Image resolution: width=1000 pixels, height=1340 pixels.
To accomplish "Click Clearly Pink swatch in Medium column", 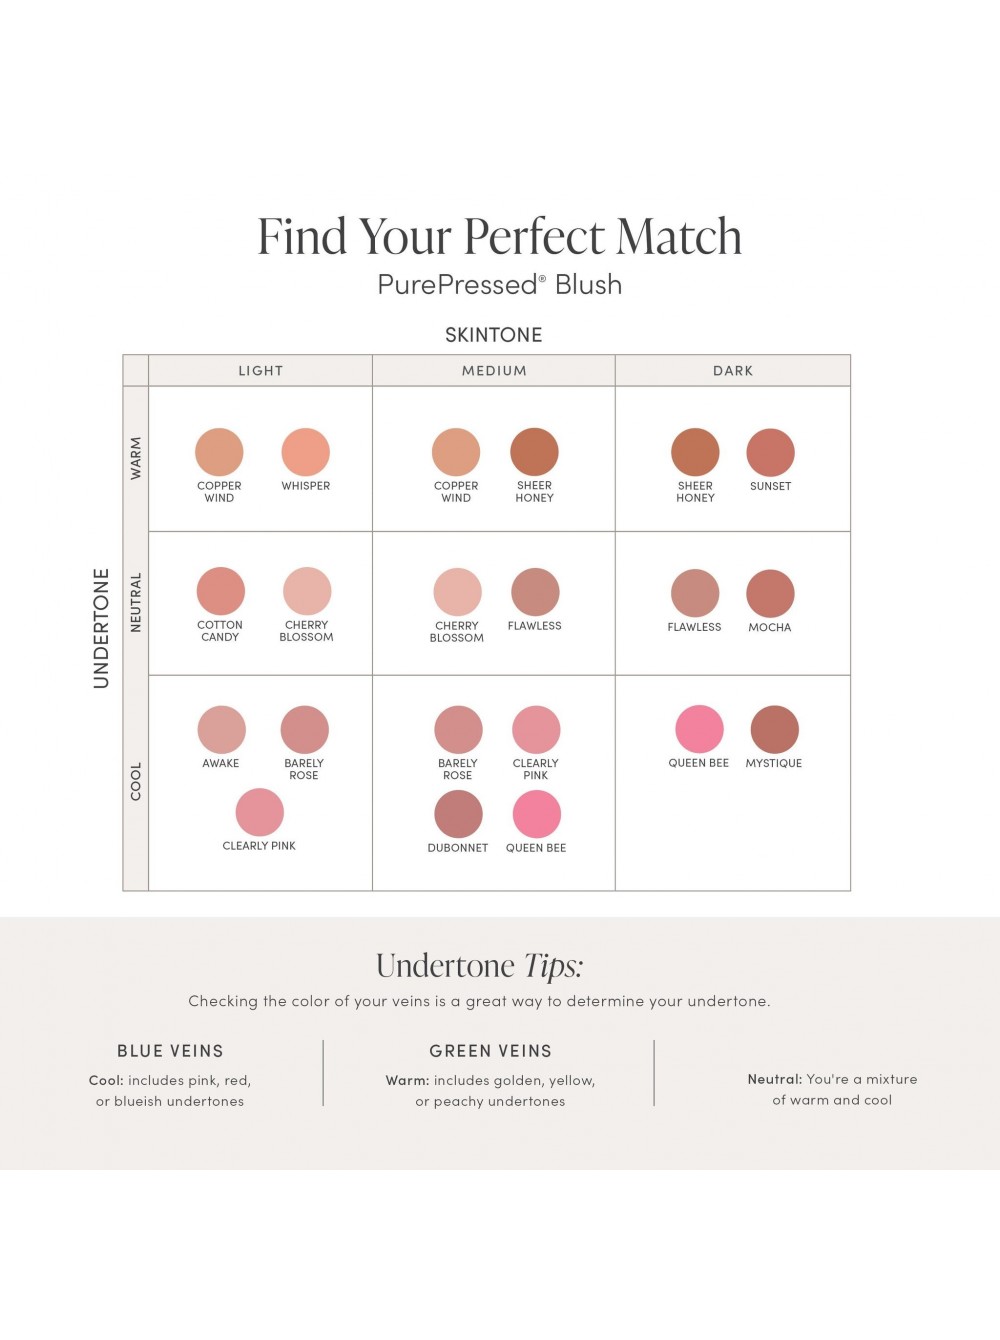I will (536, 729).
